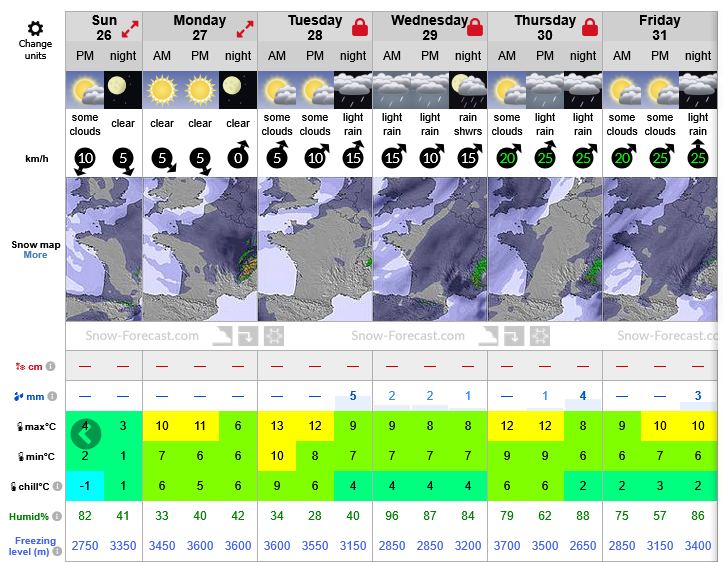
Task: Open Tuesday 28 snow map thumbnail
Action: 315,249
